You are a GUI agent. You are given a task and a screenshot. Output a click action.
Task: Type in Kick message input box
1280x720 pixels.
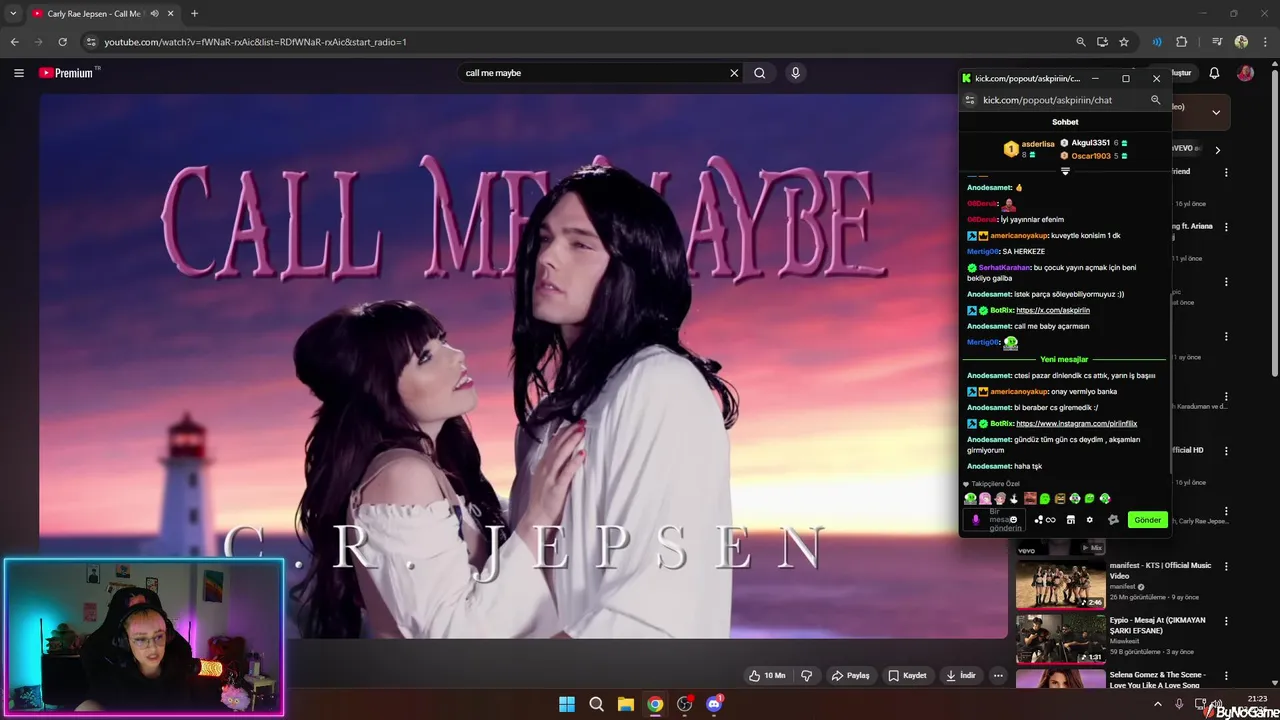click(994, 519)
